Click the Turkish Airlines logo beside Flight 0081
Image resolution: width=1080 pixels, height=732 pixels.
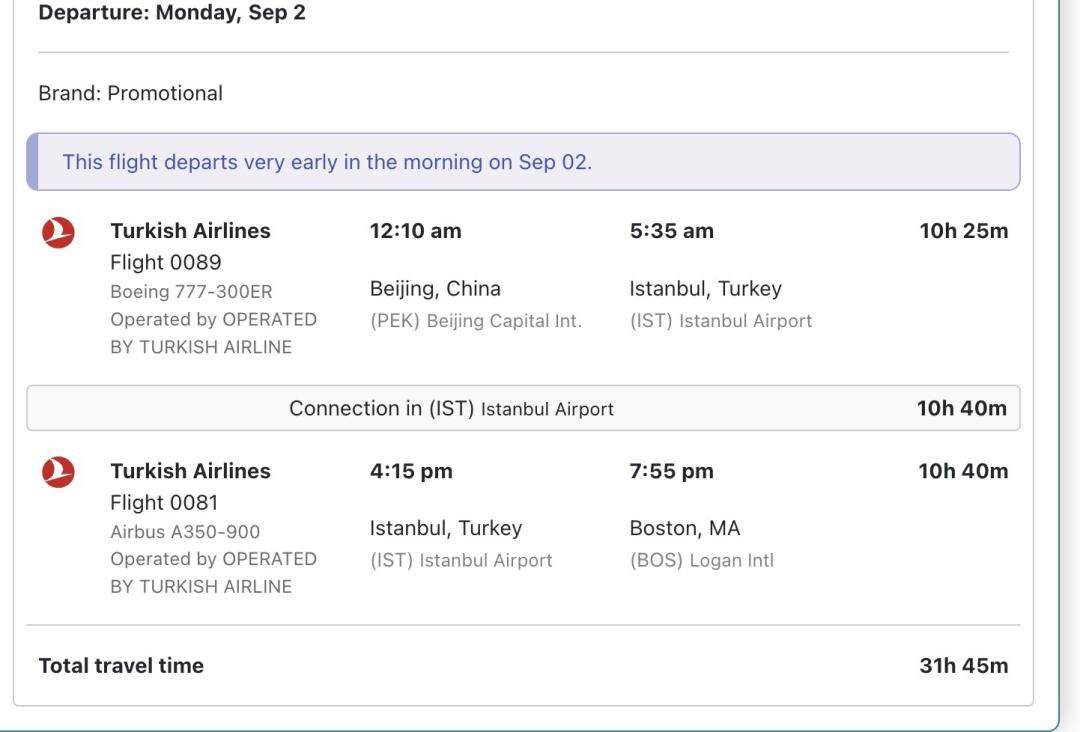[58, 472]
